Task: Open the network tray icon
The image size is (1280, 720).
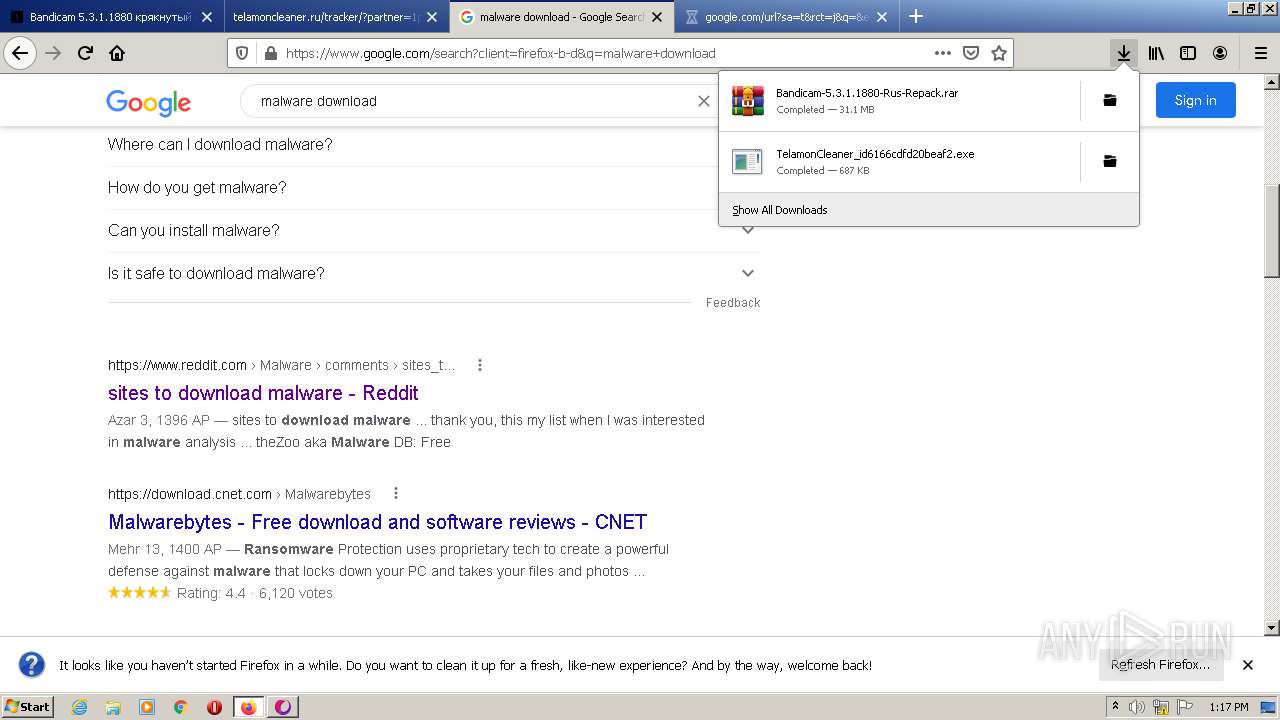Action: 1161,707
